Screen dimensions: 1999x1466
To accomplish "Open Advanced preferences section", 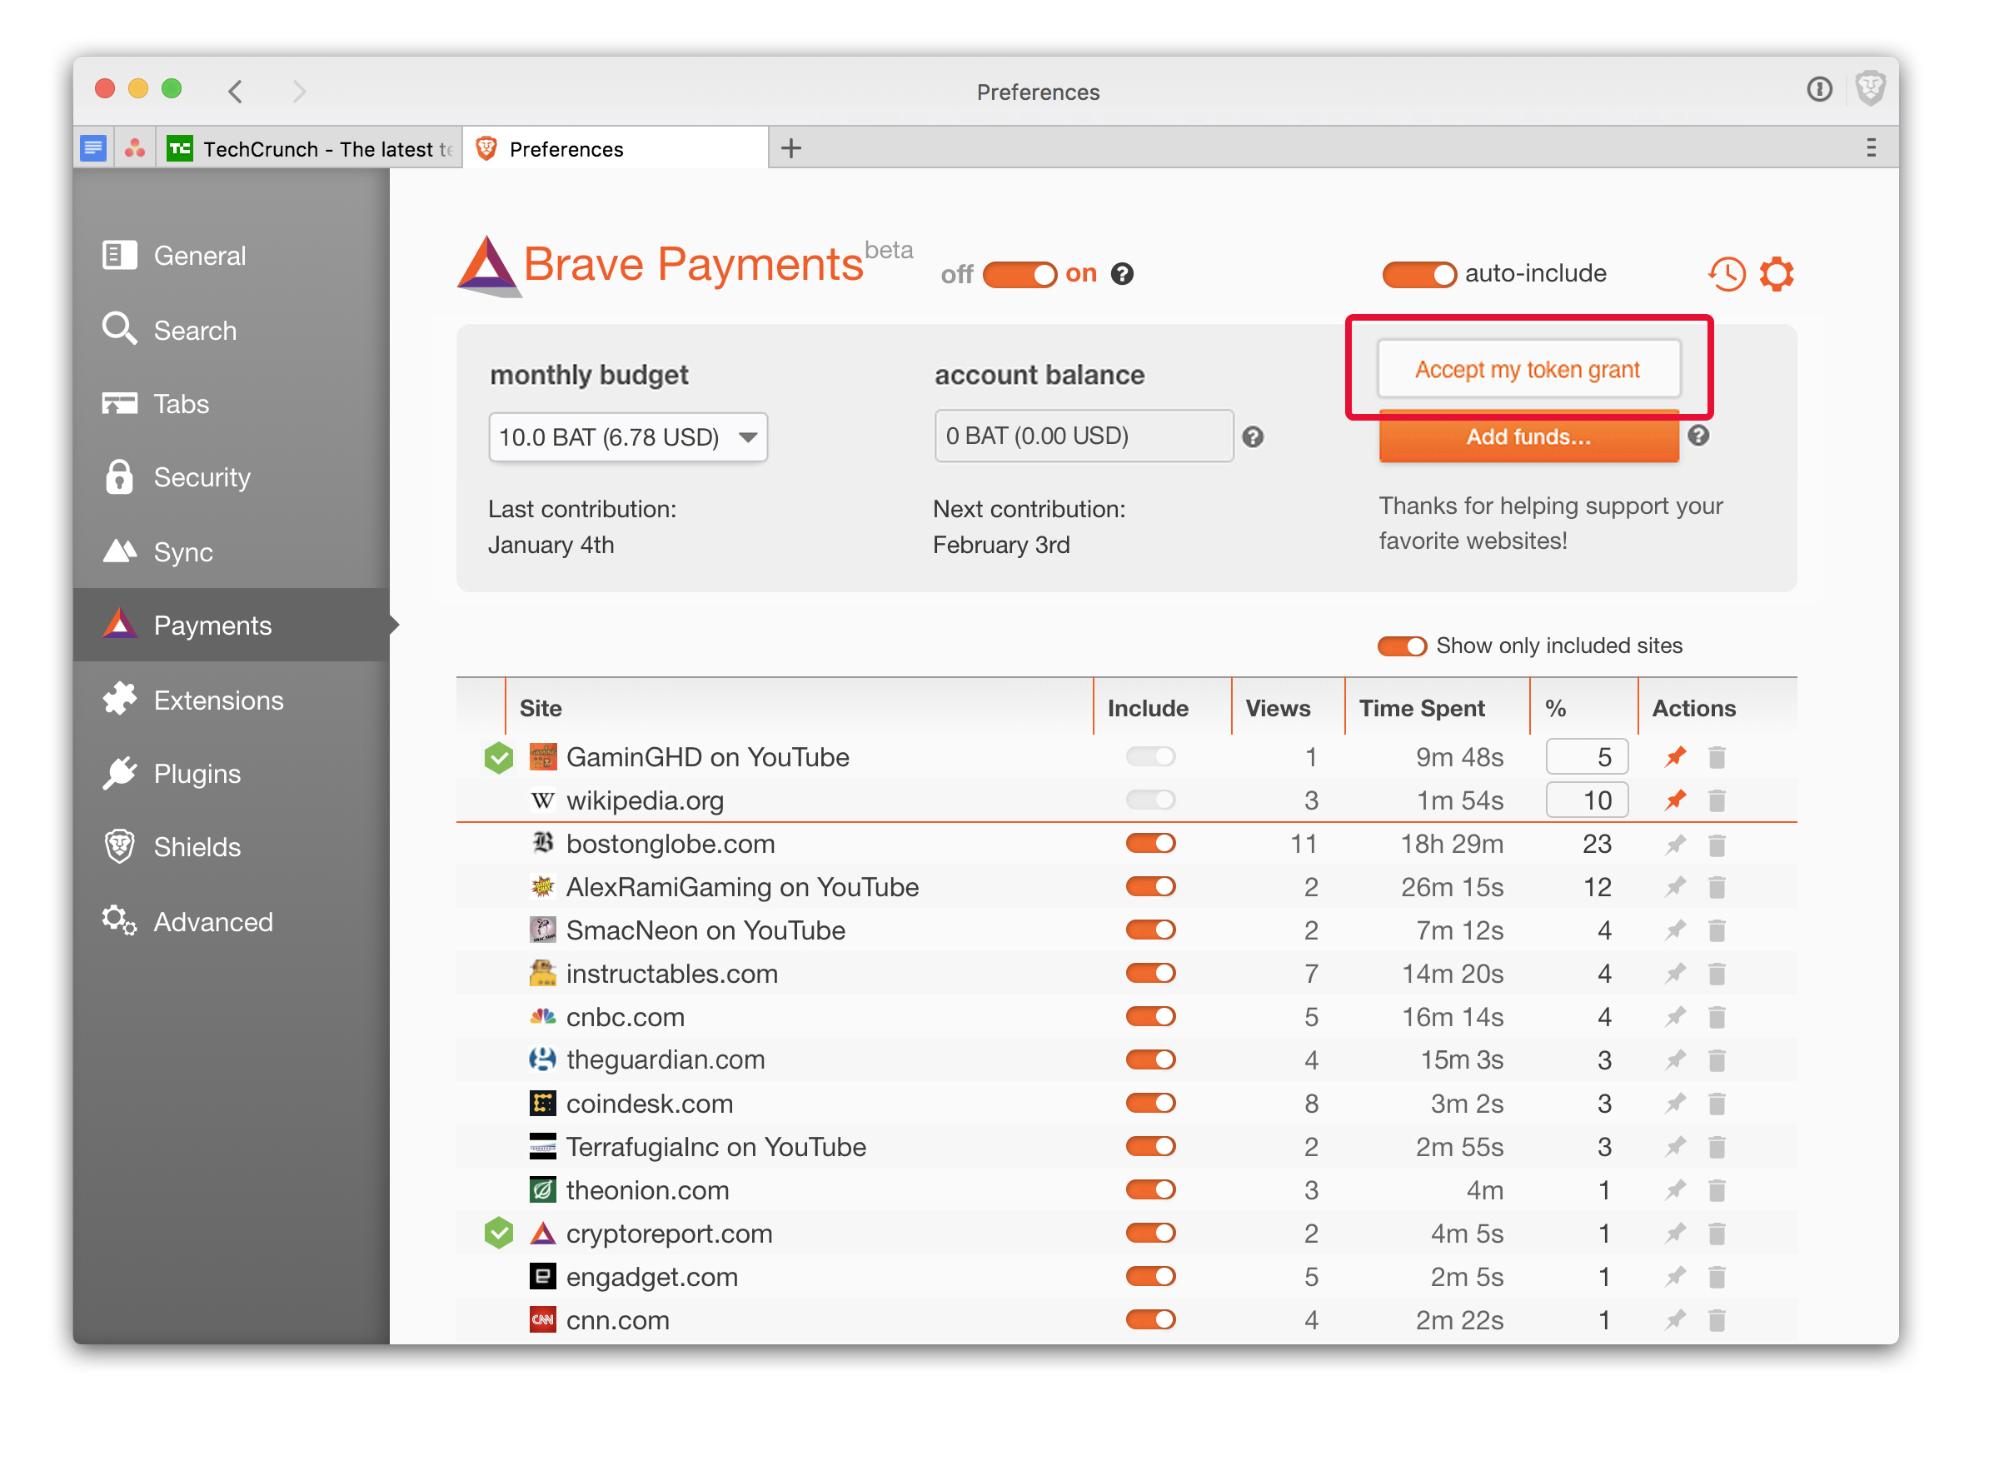I will (x=231, y=921).
